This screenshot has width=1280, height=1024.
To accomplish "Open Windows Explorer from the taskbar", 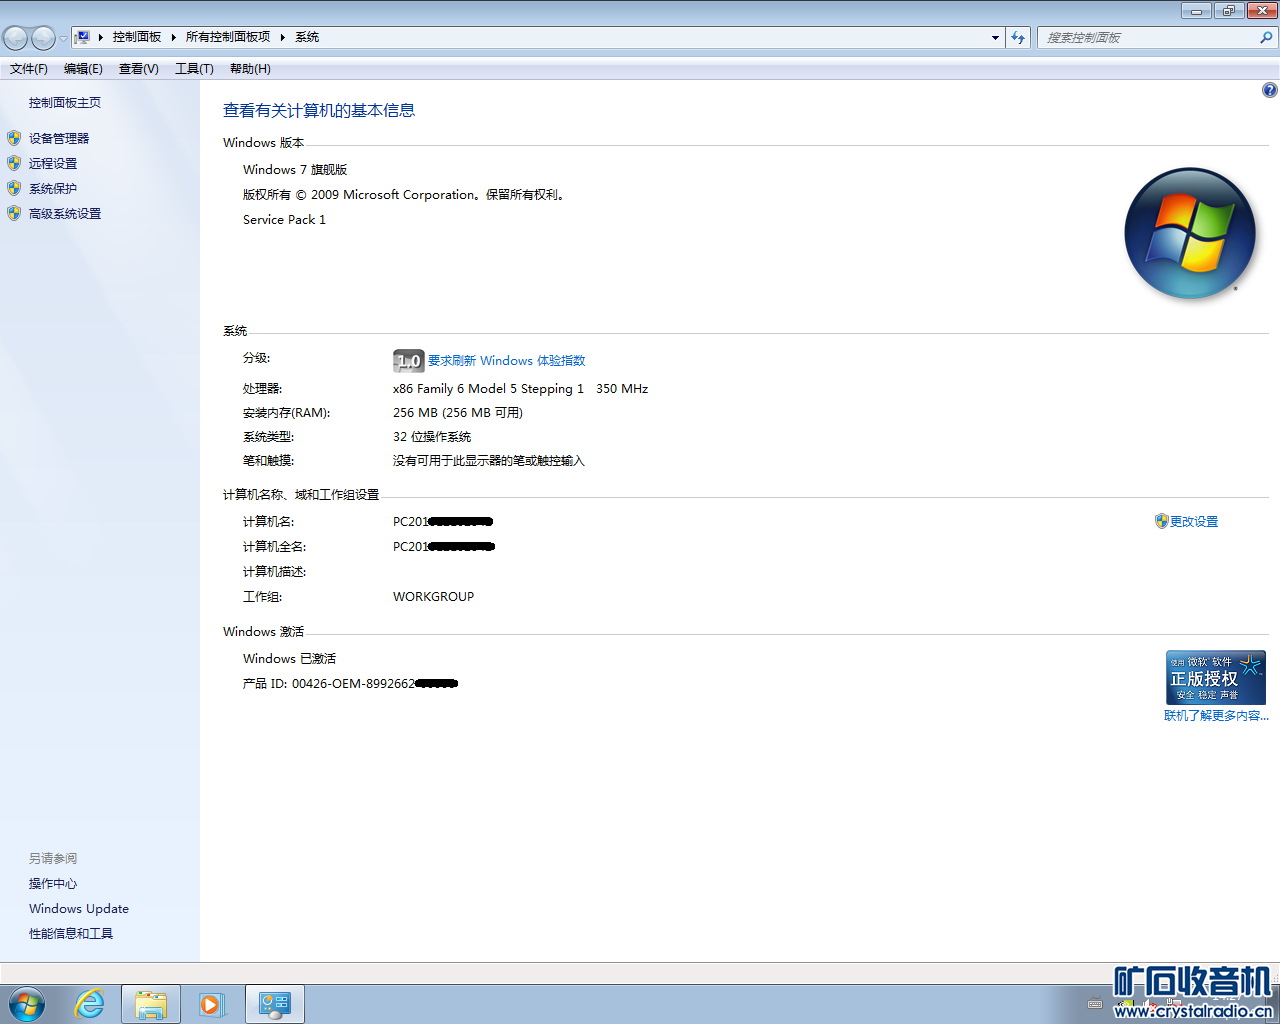I will 151,1004.
